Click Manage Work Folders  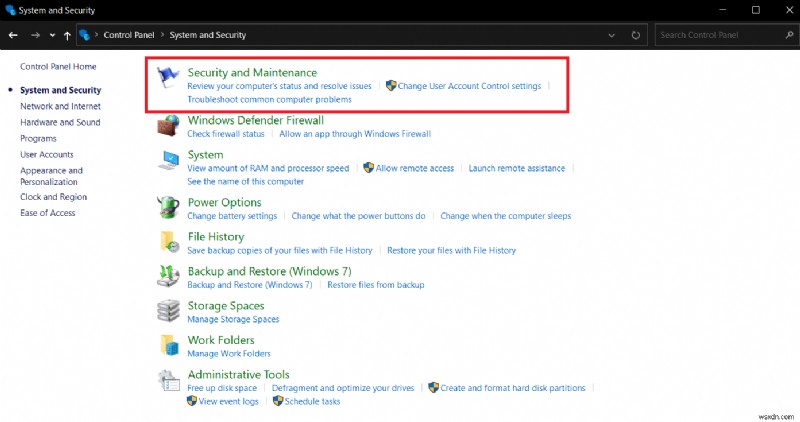pos(229,353)
